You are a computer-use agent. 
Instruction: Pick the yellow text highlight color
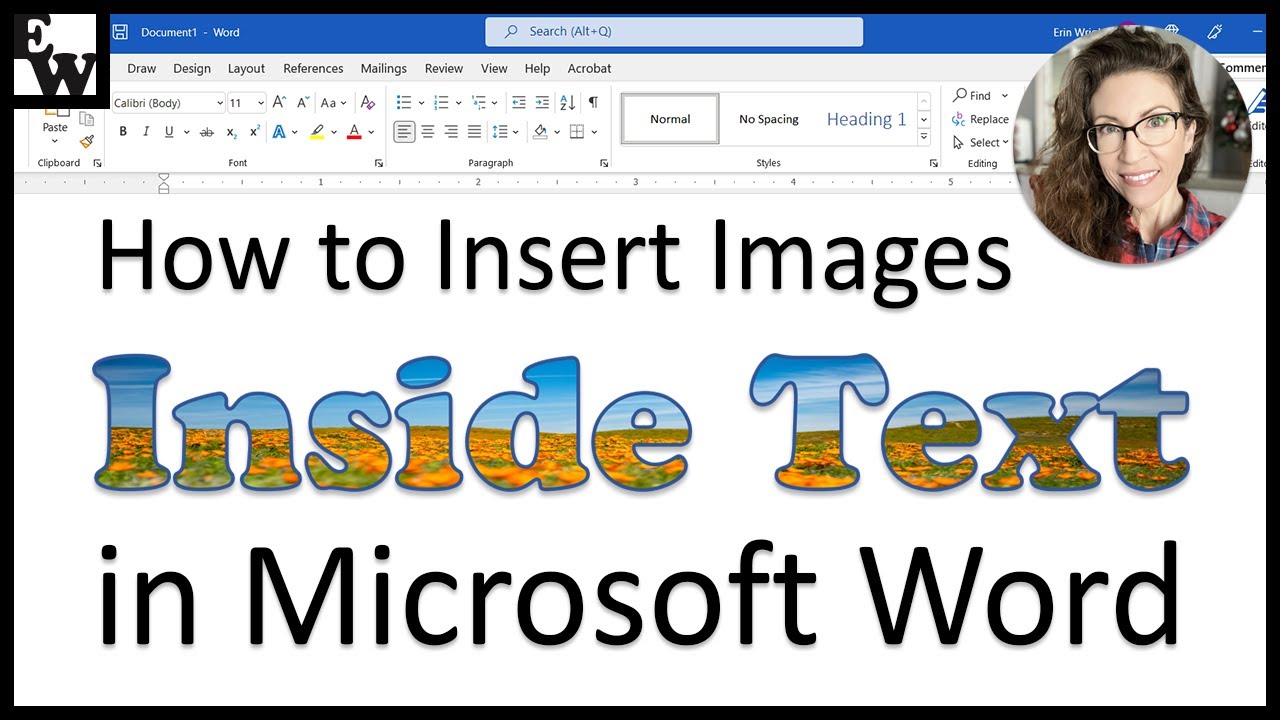[317, 132]
